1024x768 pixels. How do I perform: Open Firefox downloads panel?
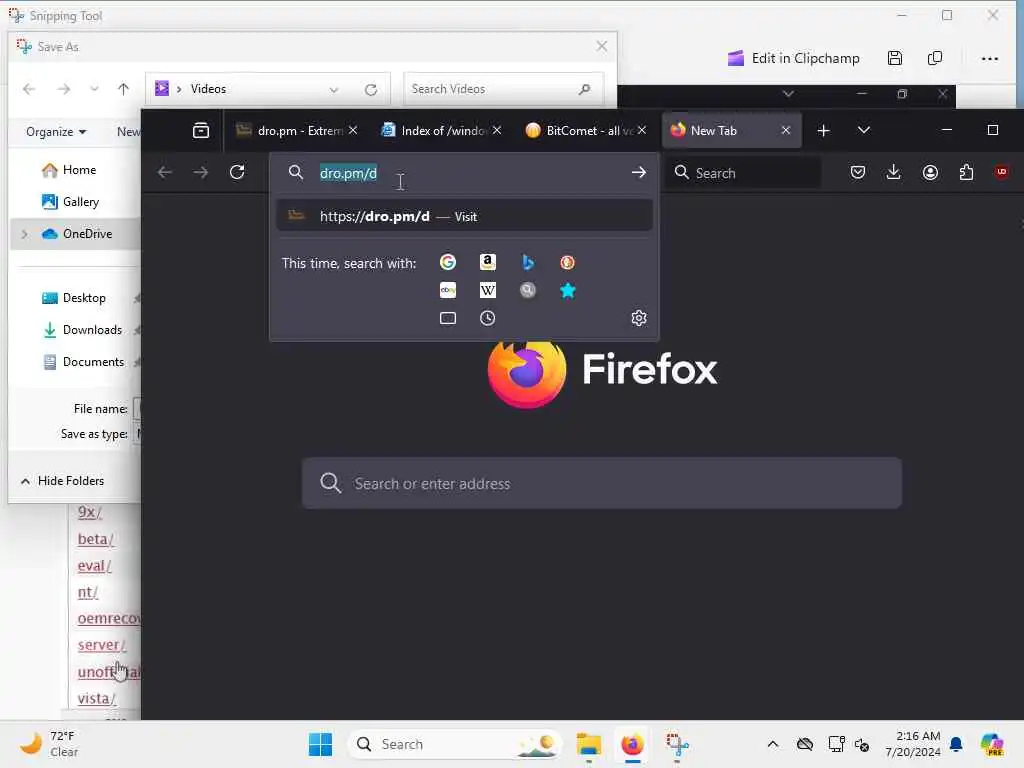(x=894, y=172)
